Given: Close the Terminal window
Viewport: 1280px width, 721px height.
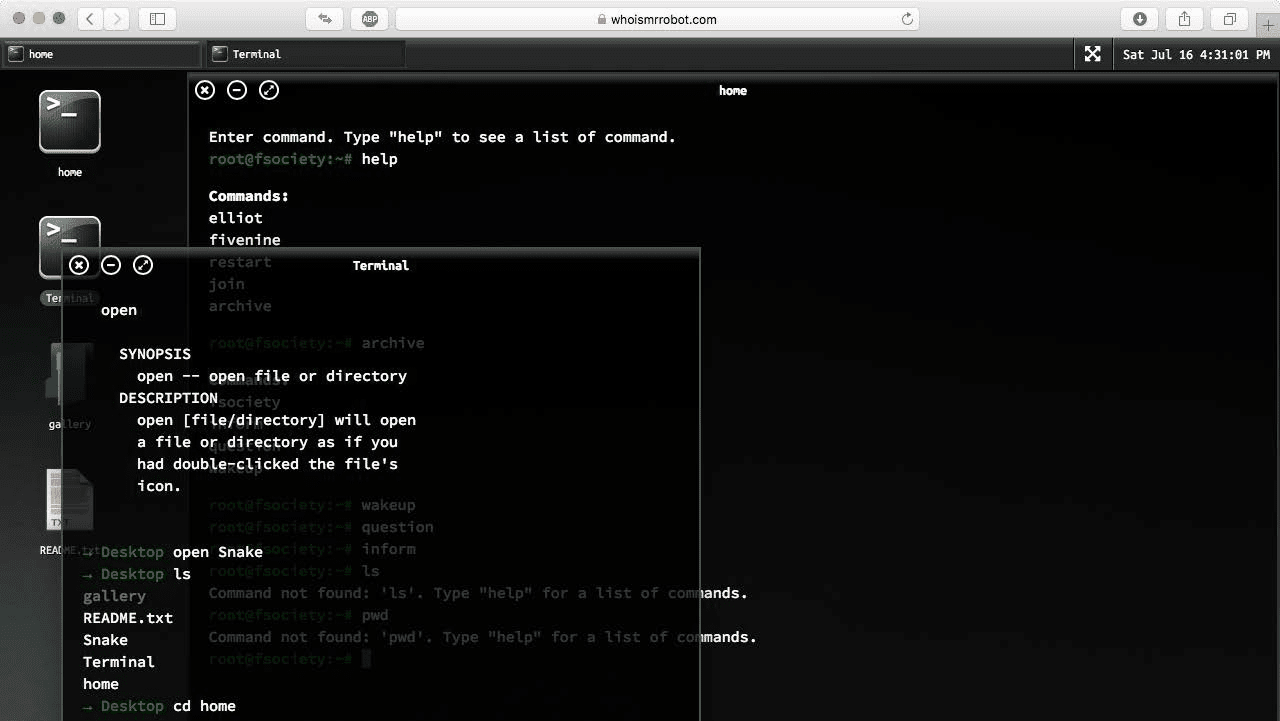Looking at the screenshot, I should click(x=79, y=265).
